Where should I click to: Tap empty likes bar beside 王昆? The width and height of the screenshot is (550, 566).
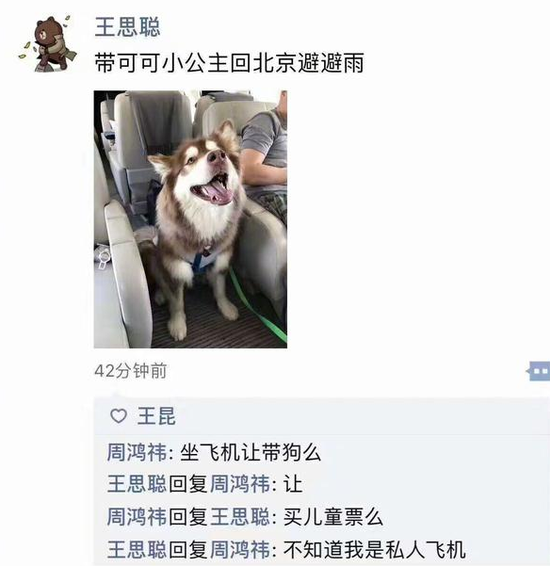(x=361, y=416)
